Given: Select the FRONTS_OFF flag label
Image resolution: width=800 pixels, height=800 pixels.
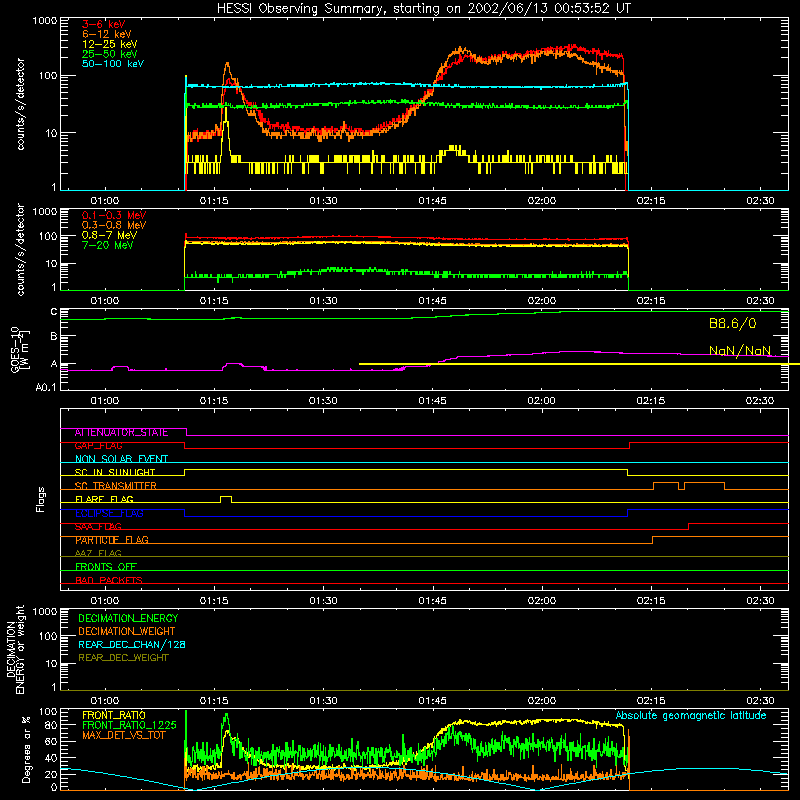Looking at the screenshot, I should pos(106,567).
